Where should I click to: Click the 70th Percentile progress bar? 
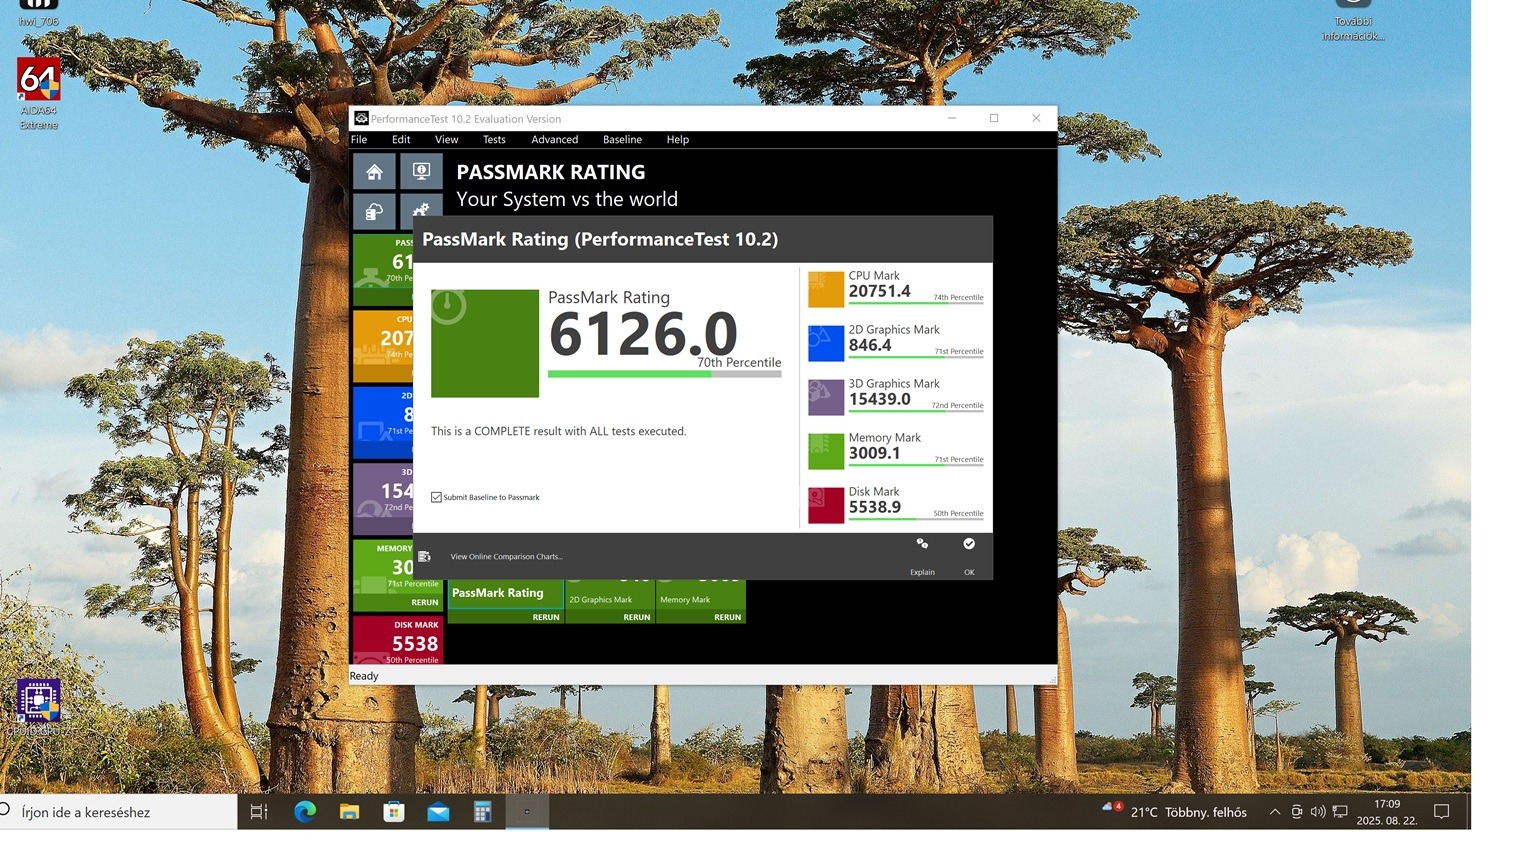coord(665,374)
